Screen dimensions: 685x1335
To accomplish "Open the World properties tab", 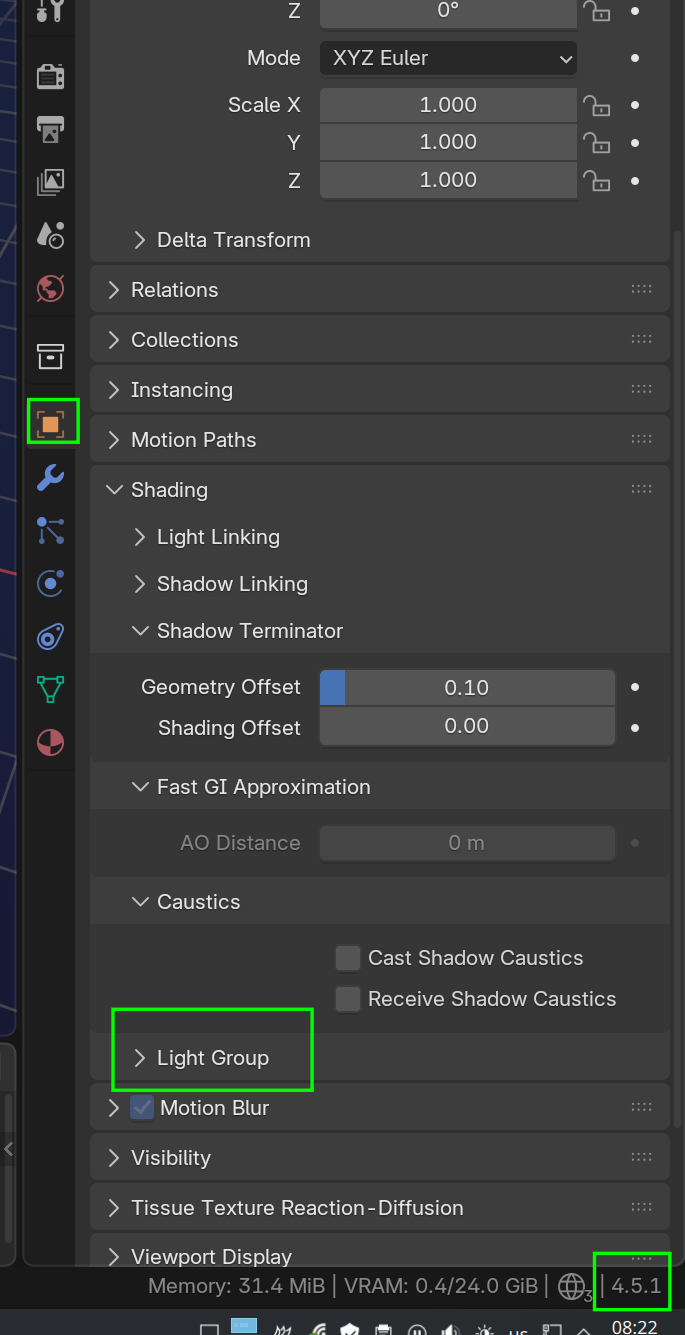I will [x=50, y=289].
